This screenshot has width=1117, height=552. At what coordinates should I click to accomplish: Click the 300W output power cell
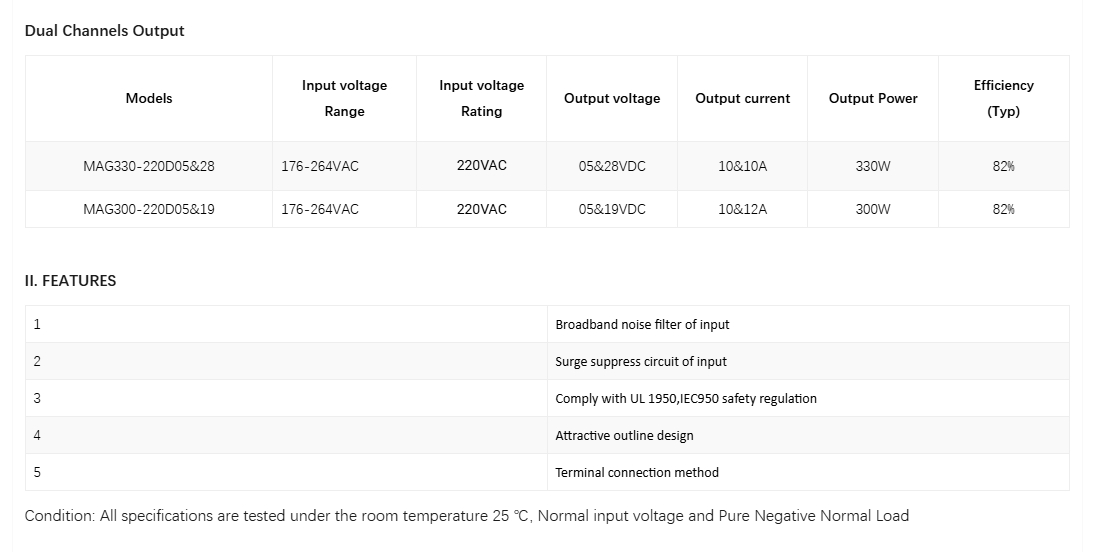(873, 209)
